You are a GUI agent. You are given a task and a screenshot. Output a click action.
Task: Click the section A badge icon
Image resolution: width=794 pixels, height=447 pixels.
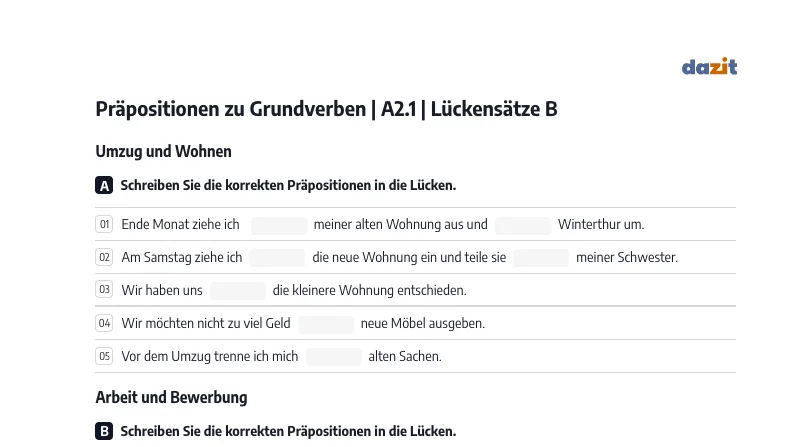(104, 185)
